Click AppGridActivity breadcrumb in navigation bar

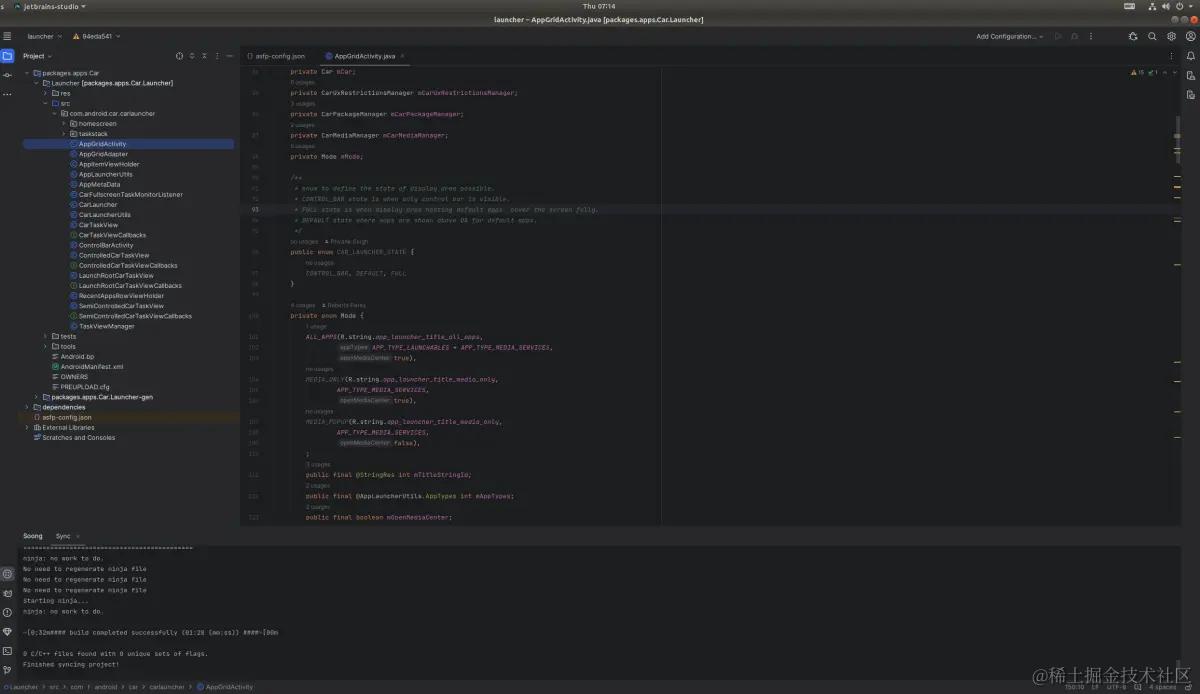pos(225,687)
